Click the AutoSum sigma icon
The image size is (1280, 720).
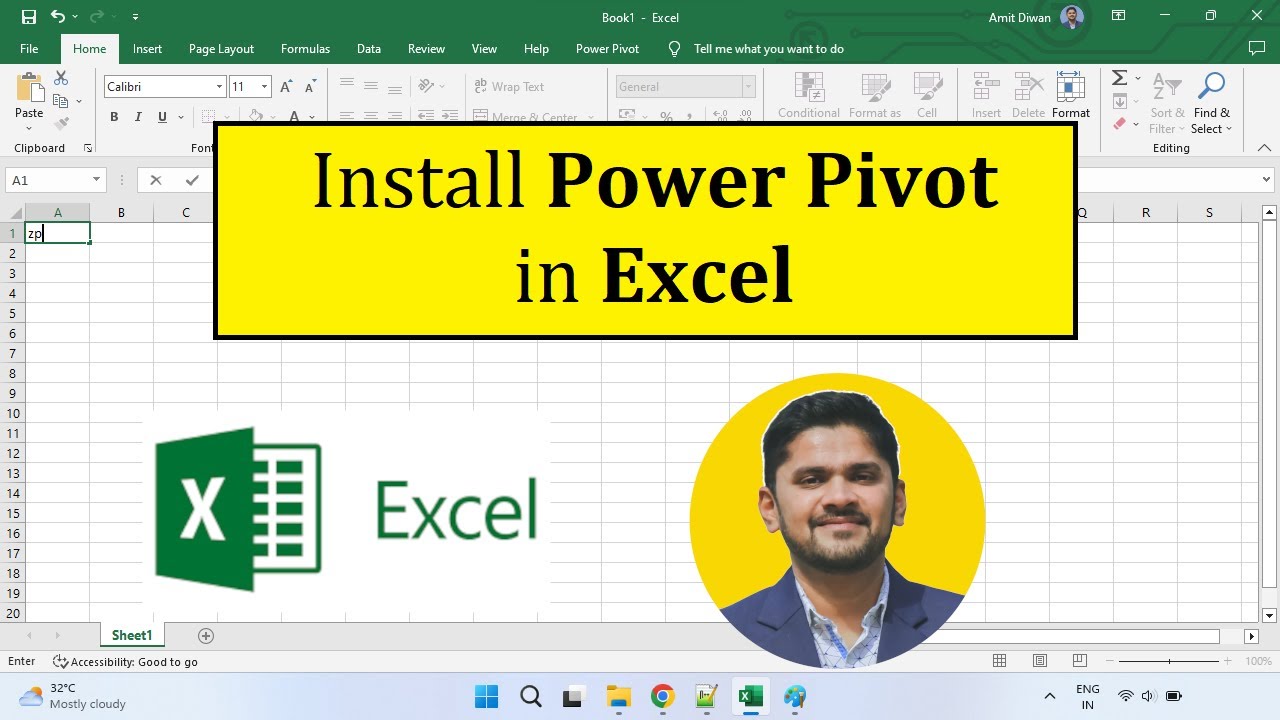(x=1120, y=78)
